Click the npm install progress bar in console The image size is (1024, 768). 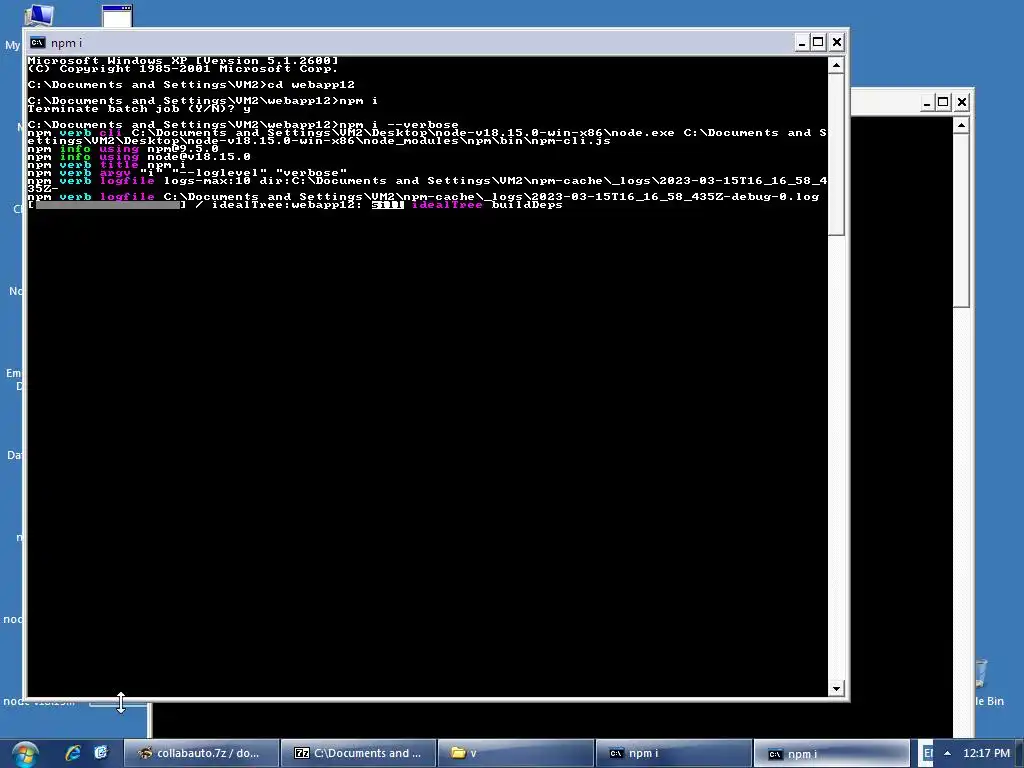107,205
